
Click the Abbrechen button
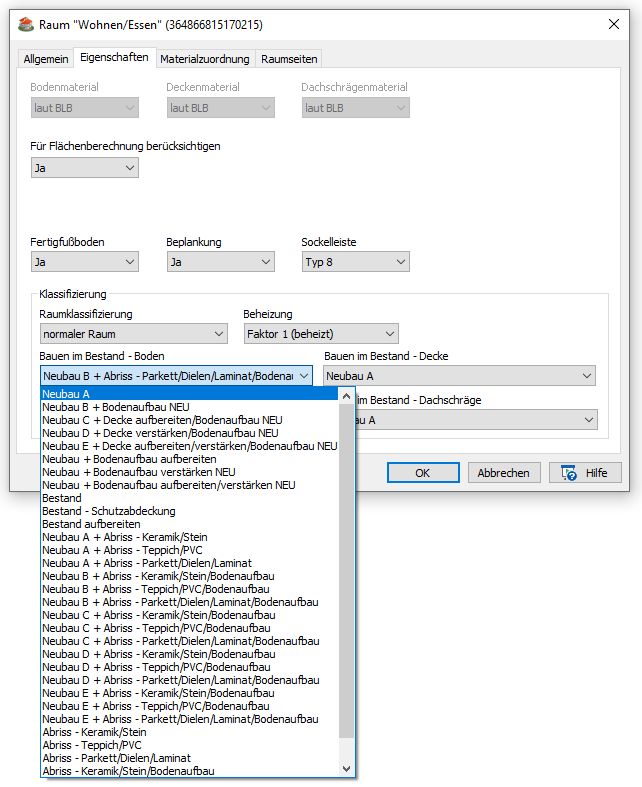504,473
